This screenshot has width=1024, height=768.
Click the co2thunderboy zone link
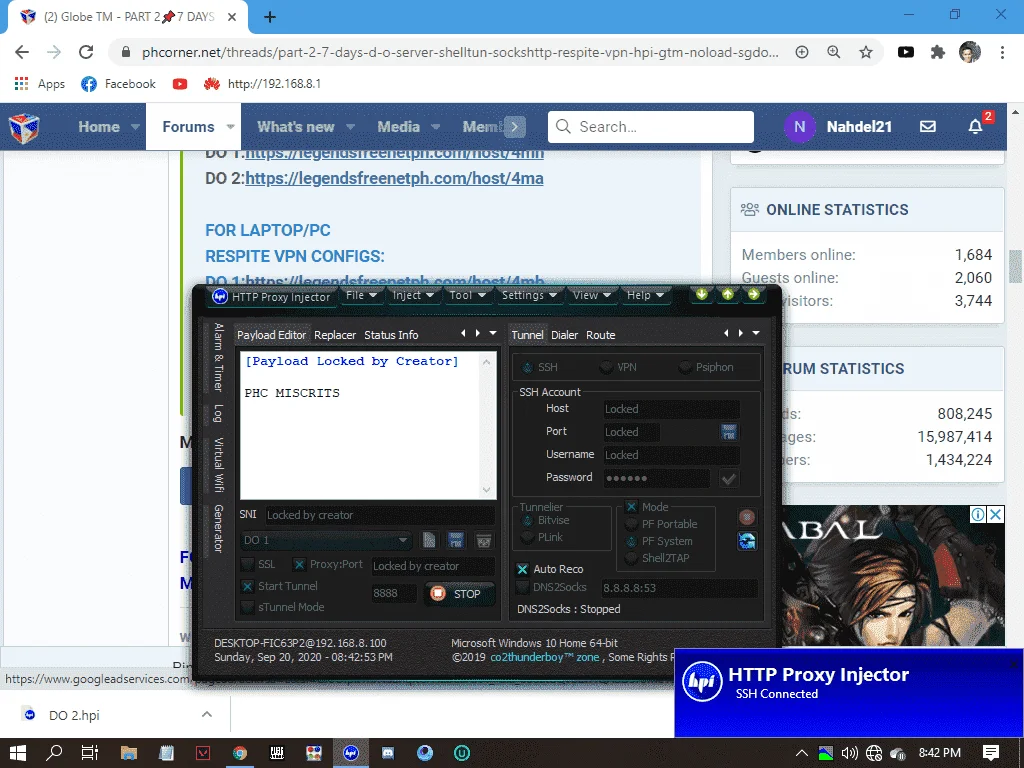pyautogui.click(x=545, y=658)
